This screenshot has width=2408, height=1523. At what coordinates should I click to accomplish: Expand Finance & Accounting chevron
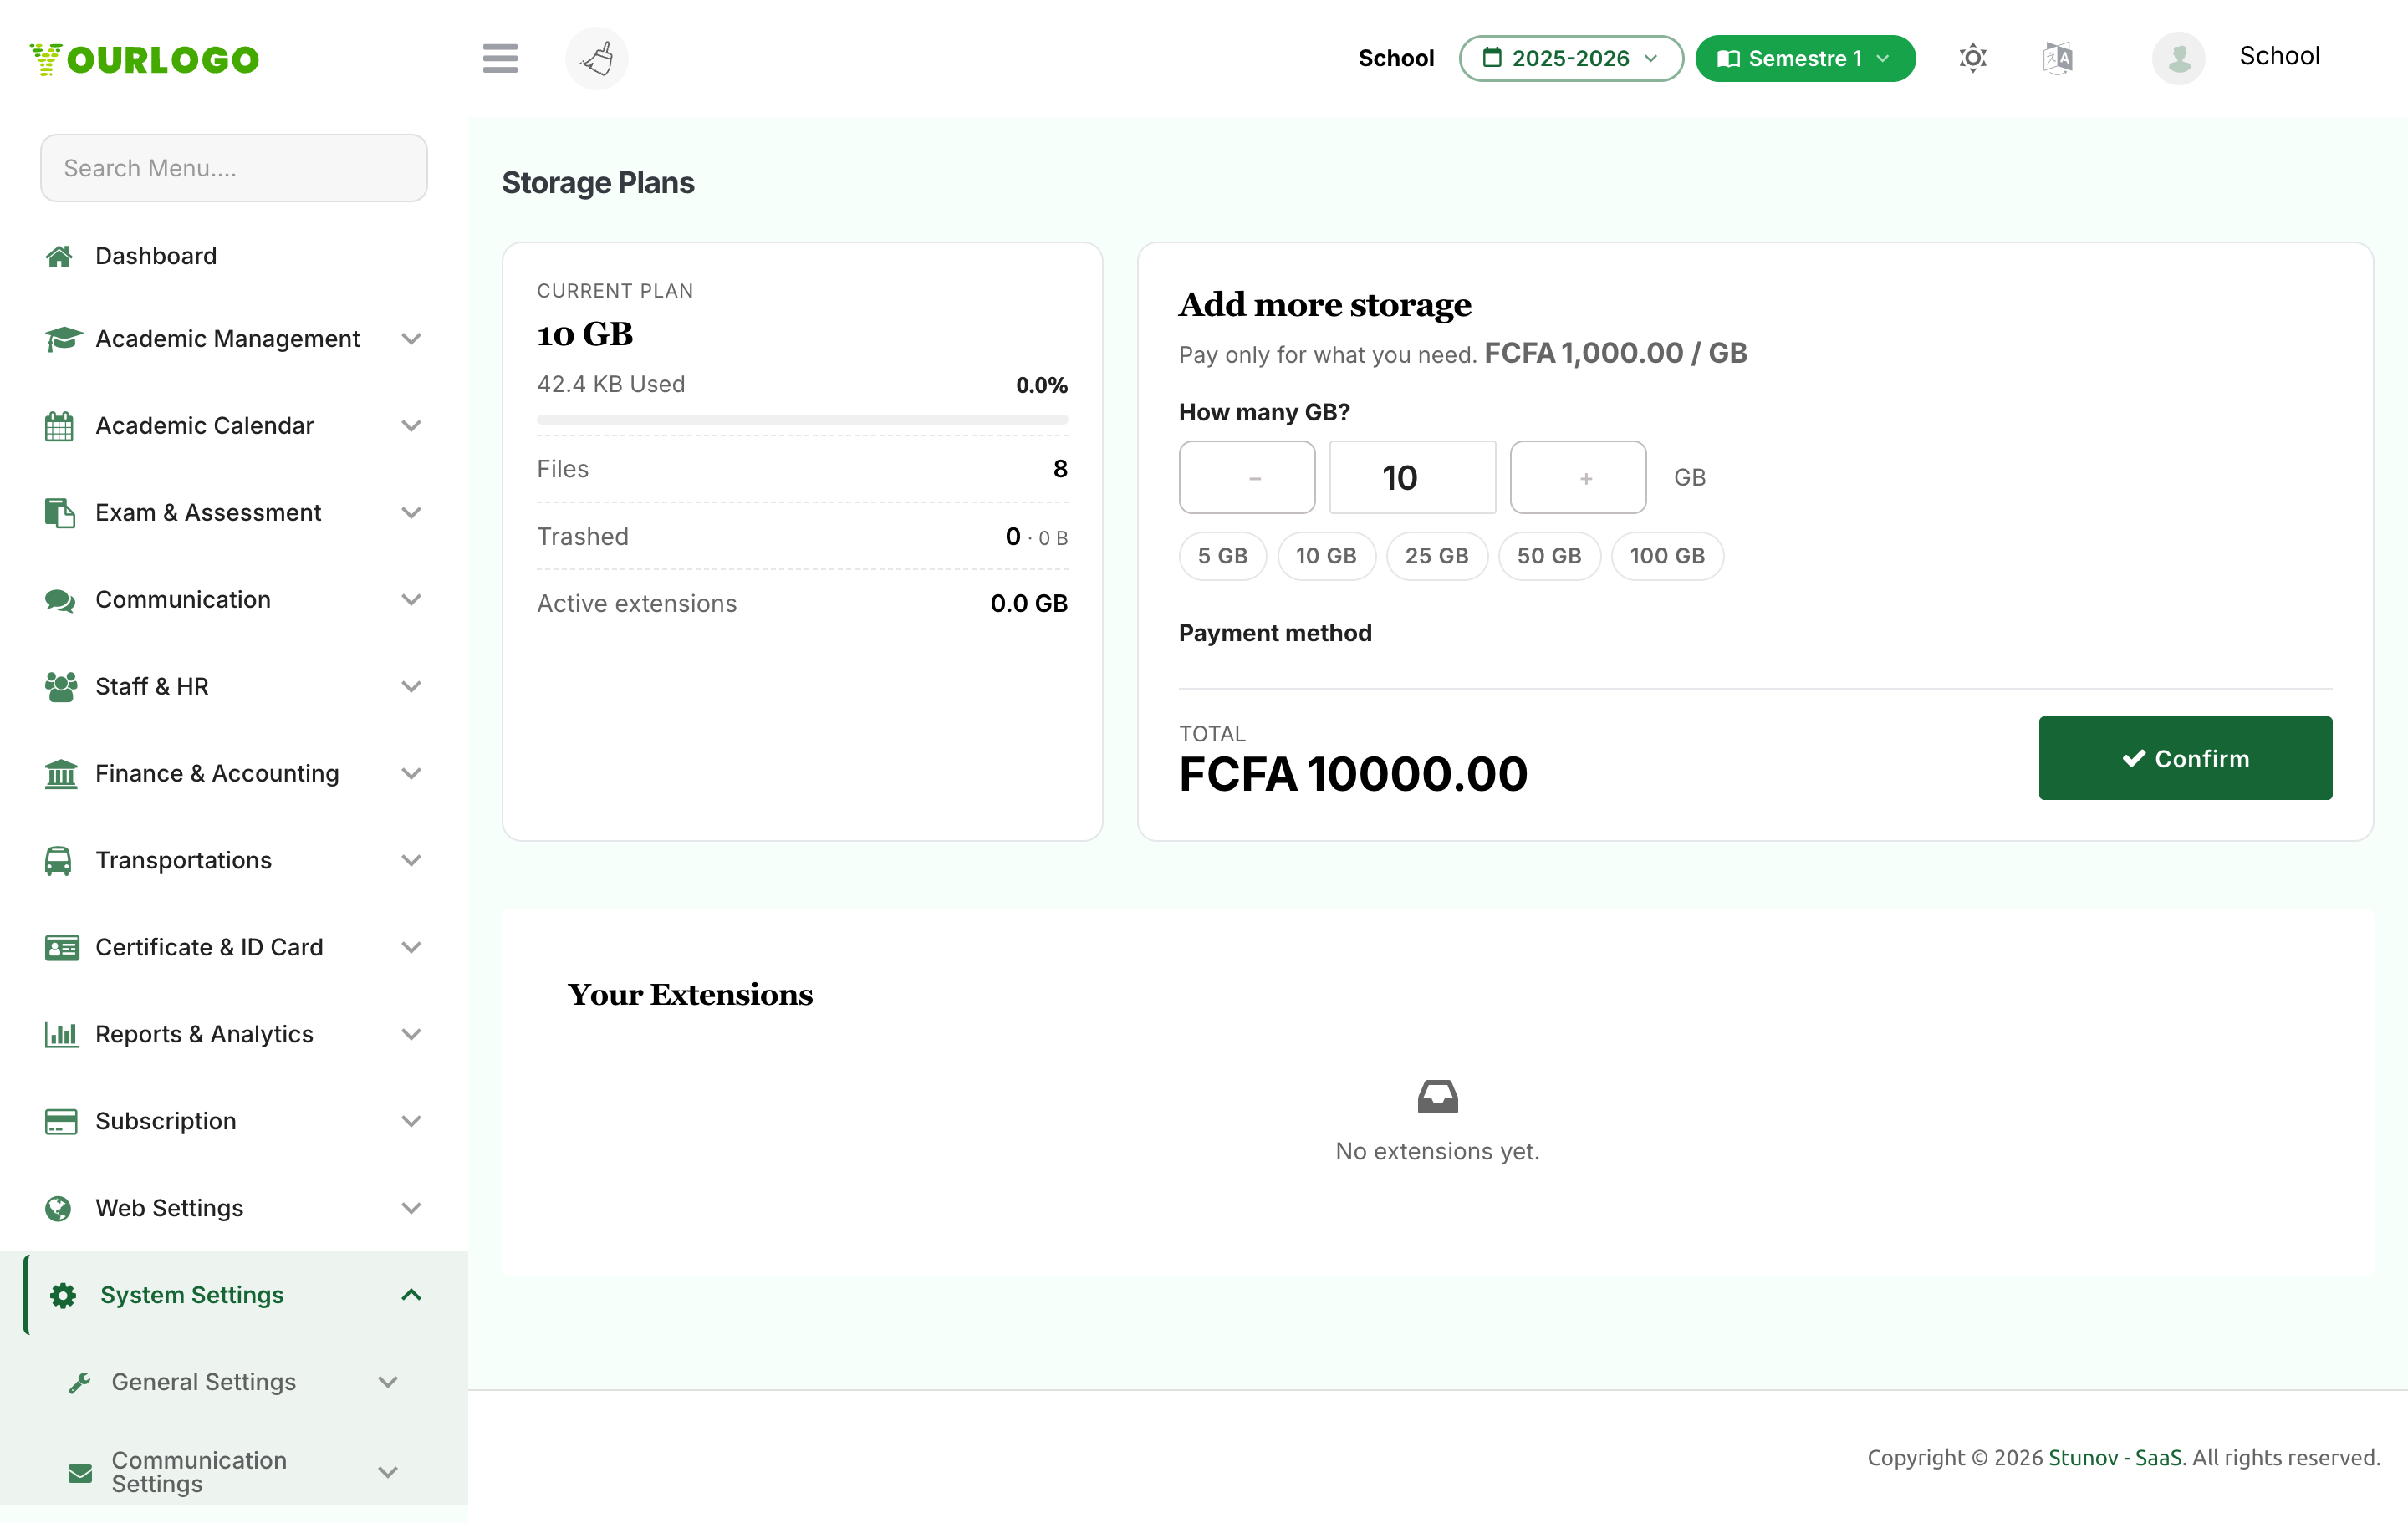pyautogui.click(x=411, y=774)
